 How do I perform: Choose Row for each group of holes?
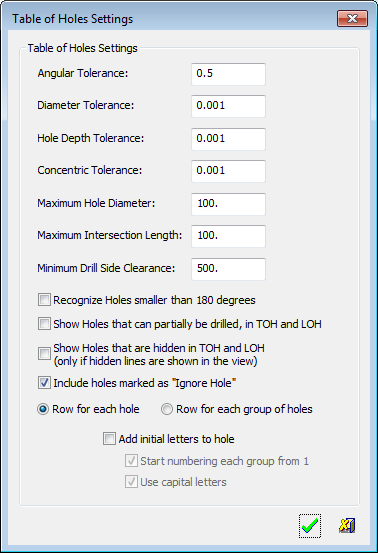point(167,409)
